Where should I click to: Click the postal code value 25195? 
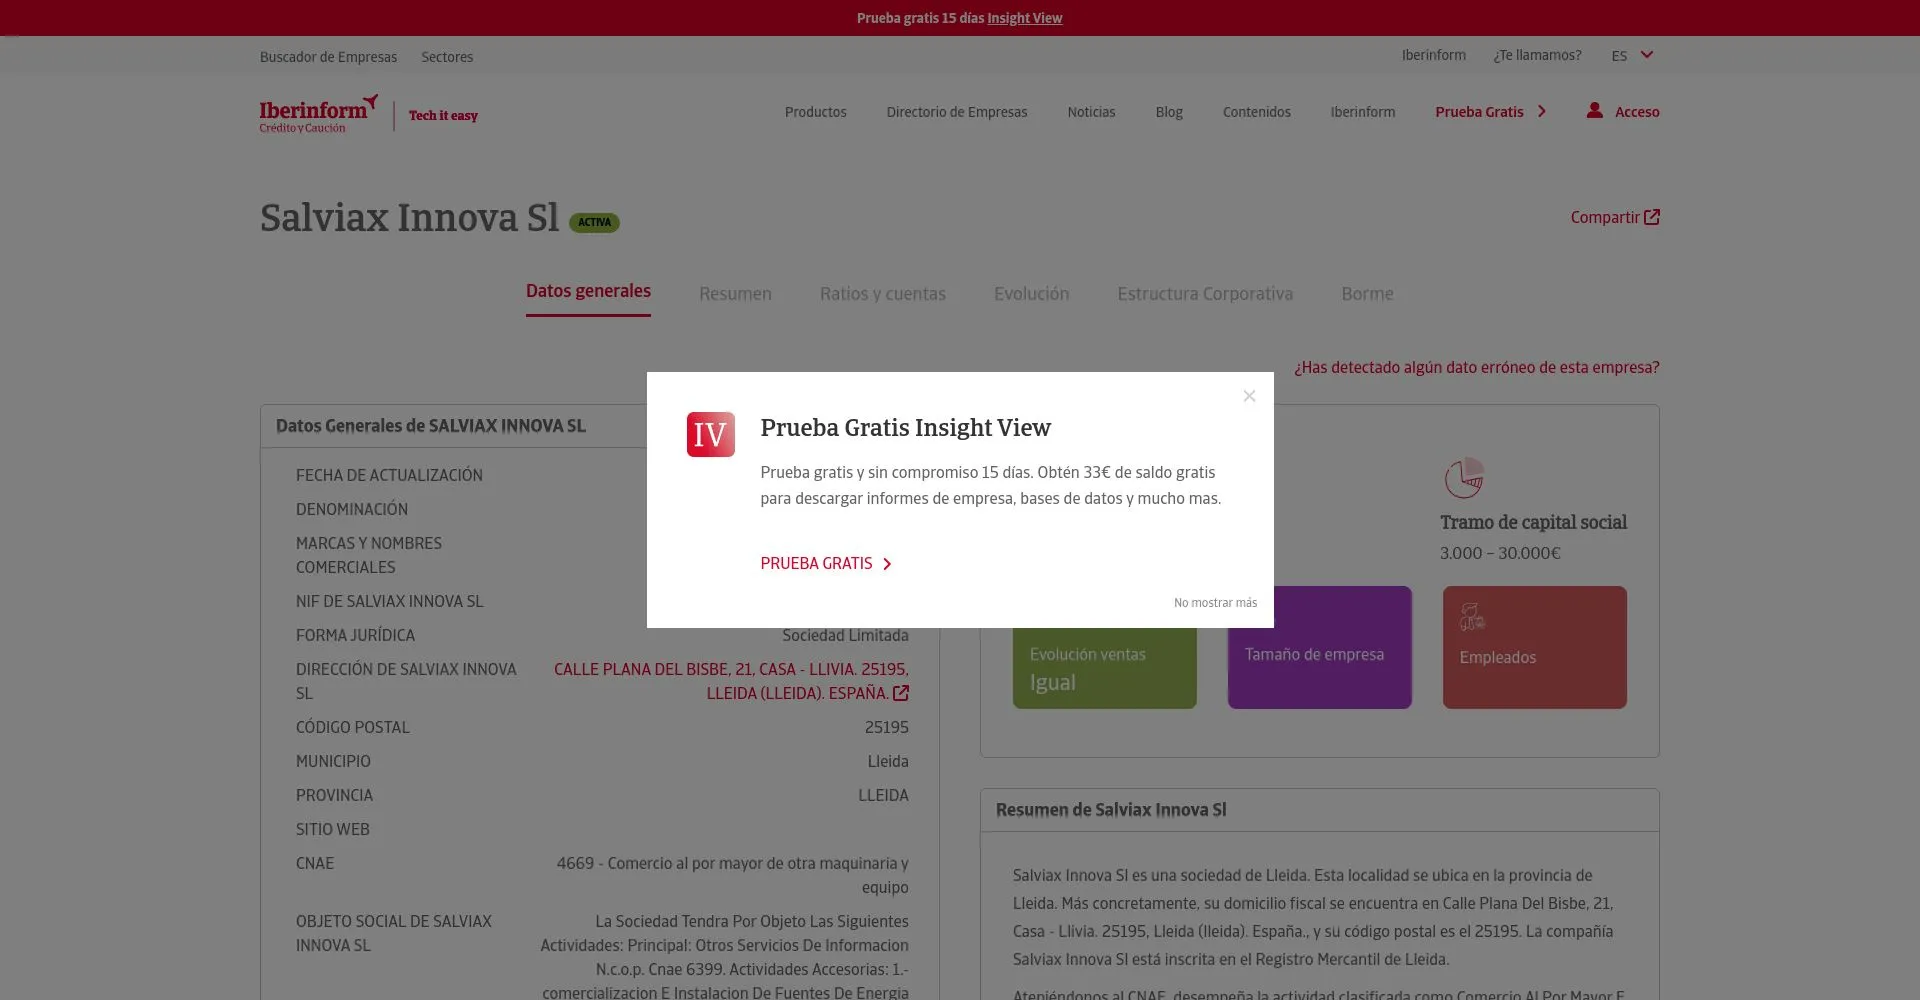click(886, 727)
